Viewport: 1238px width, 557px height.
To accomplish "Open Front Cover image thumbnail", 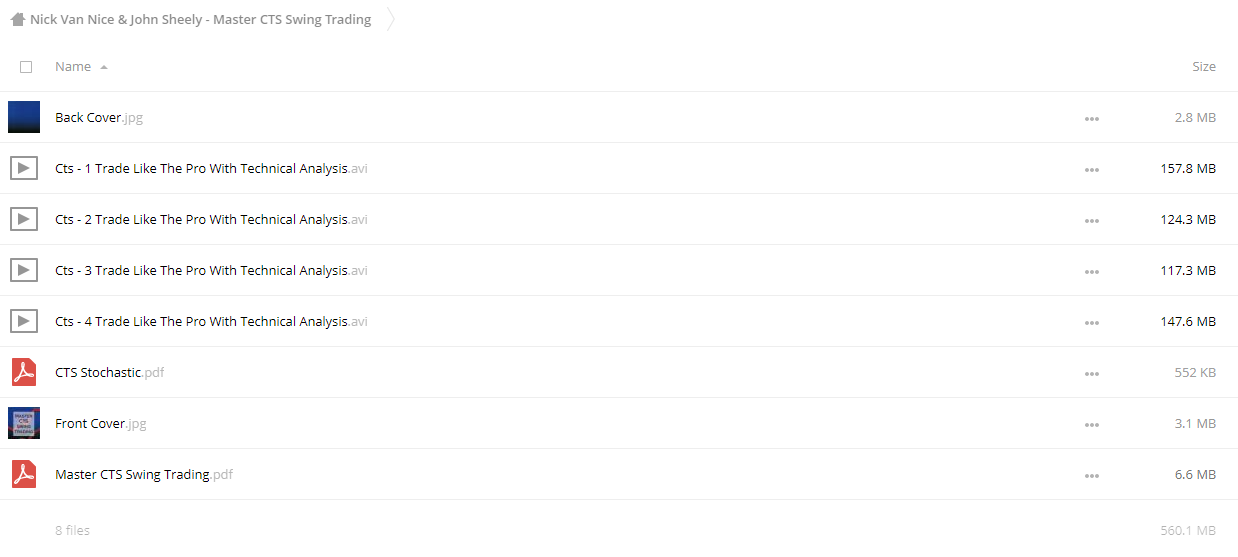I will 24,423.
